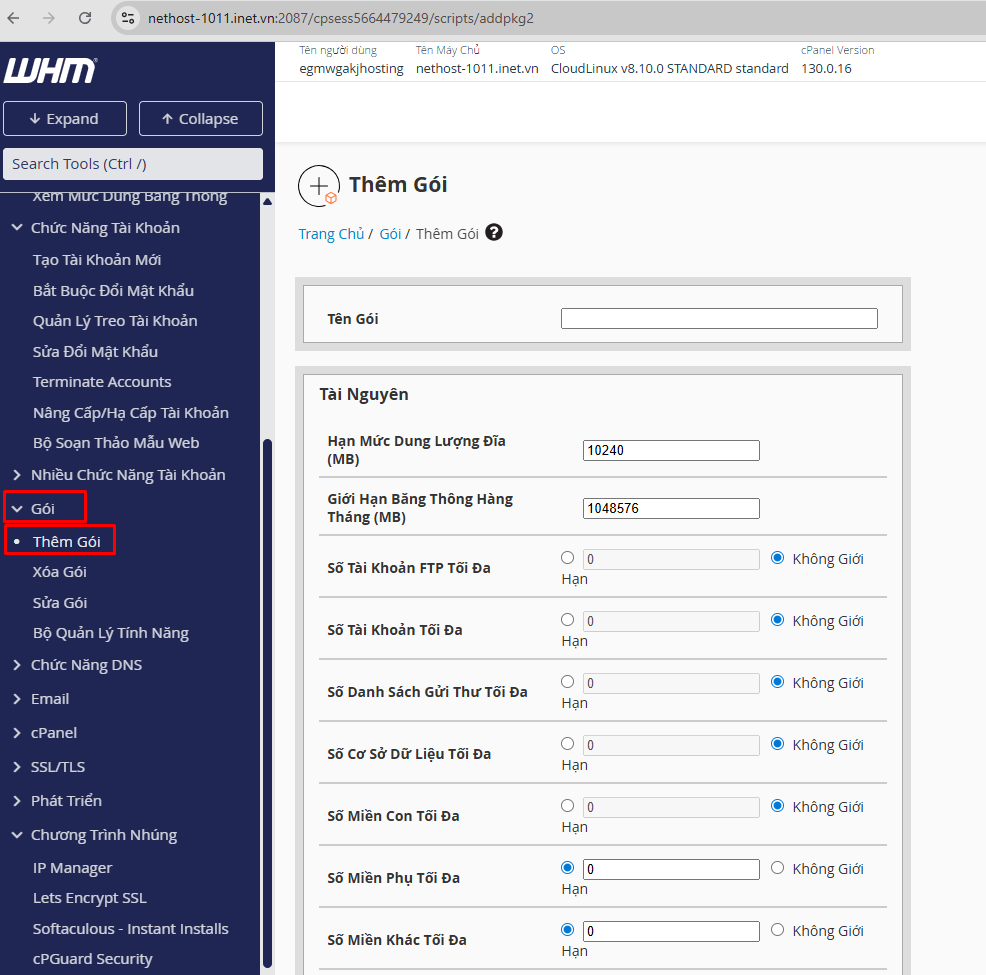
Task: Click sidebar scroll up arrow
Action: click(x=267, y=202)
